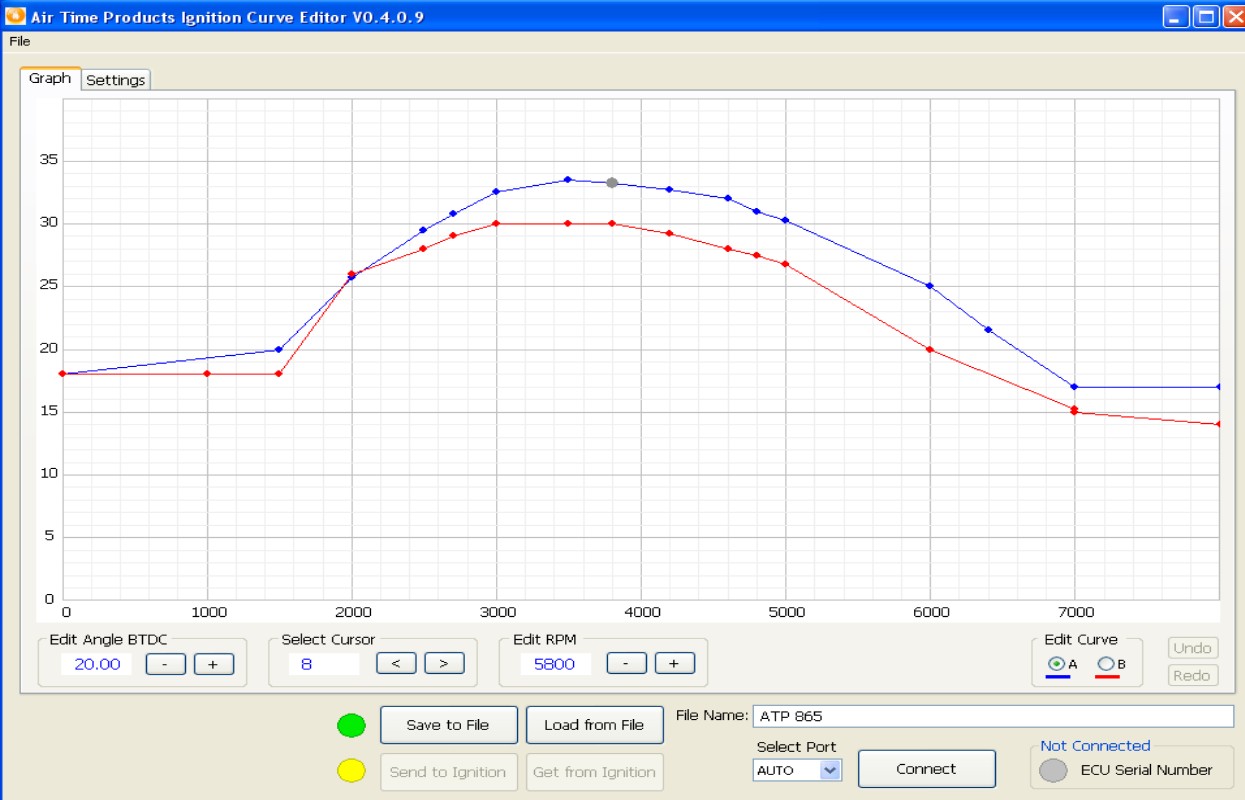Switch to the Graph tab
This screenshot has height=800, width=1245.
tap(50, 78)
